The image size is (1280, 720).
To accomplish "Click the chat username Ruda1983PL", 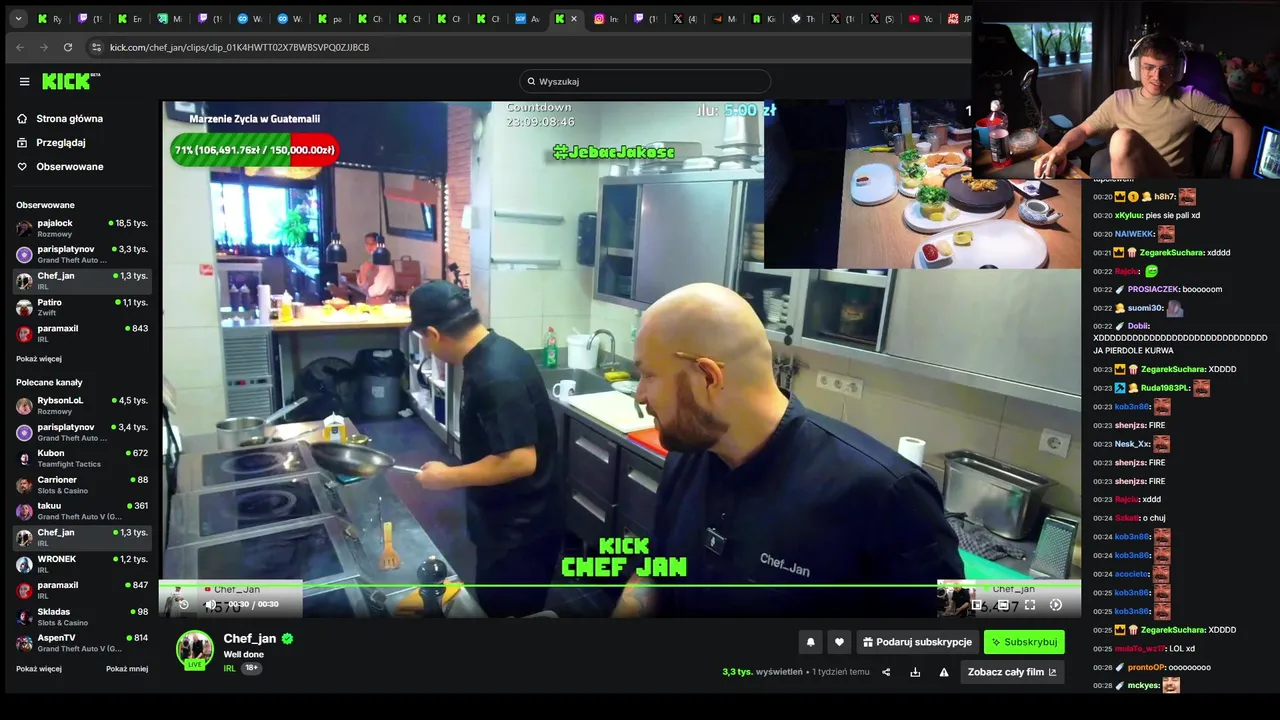I will pyautogui.click(x=1165, y=388).
